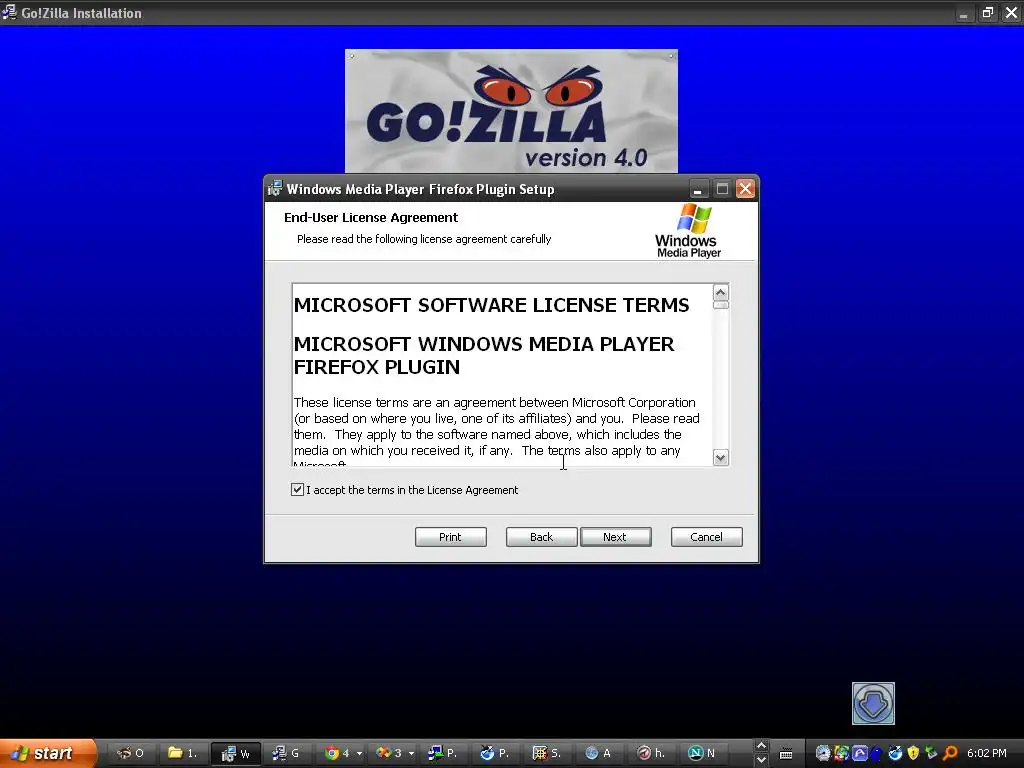Click the purple A tray icon
Screen dimensions: 1024x768
click(x=859, y=753)
